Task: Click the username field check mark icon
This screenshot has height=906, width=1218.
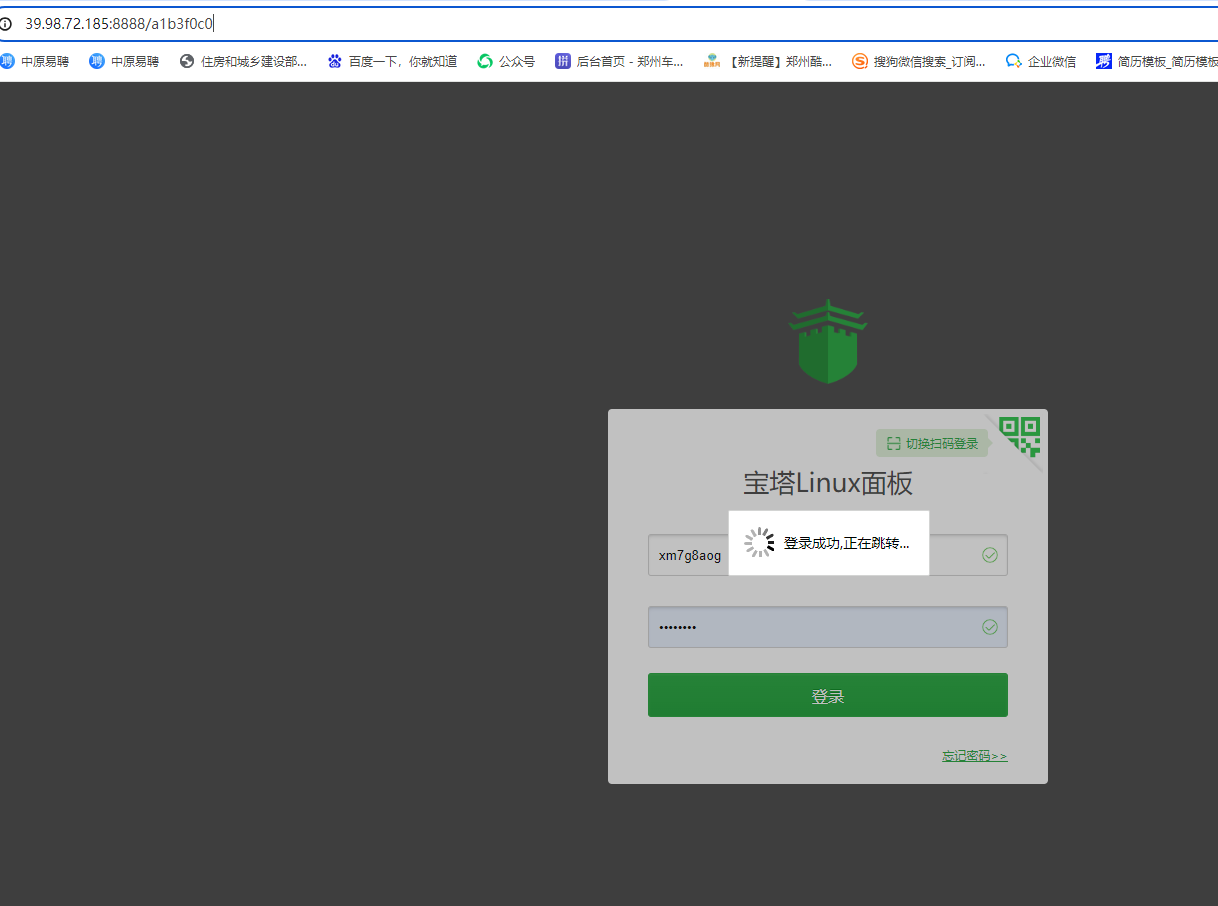Action: point(990,555)
